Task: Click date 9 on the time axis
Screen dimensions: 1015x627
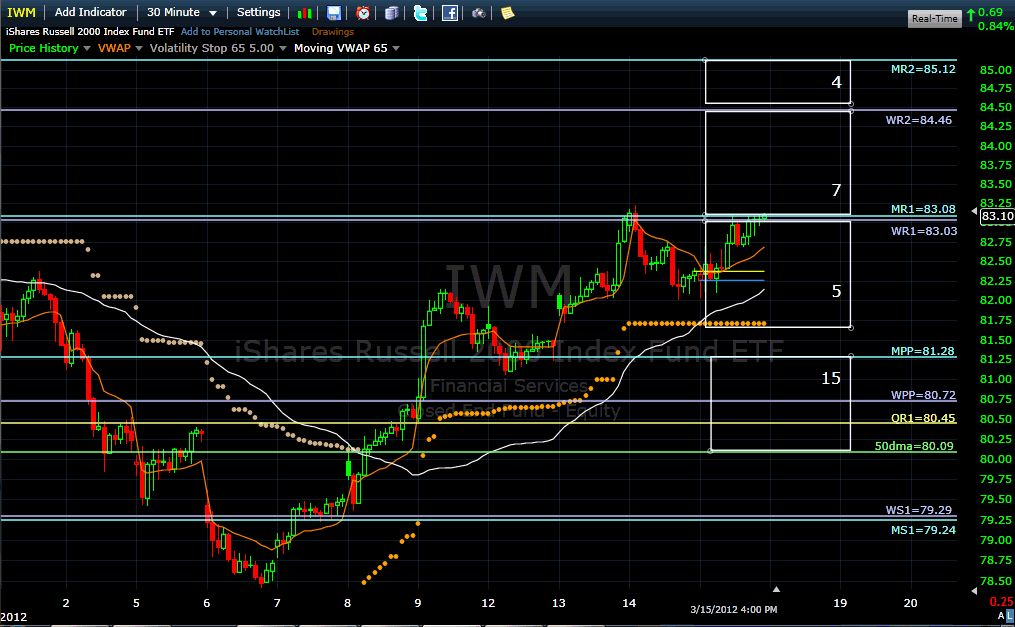Action: [x=418, y=603]
